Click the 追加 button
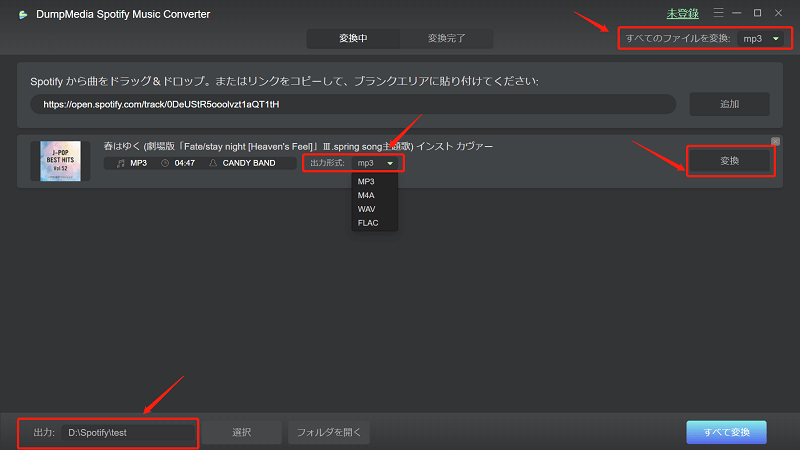 (x=730, y=104)
